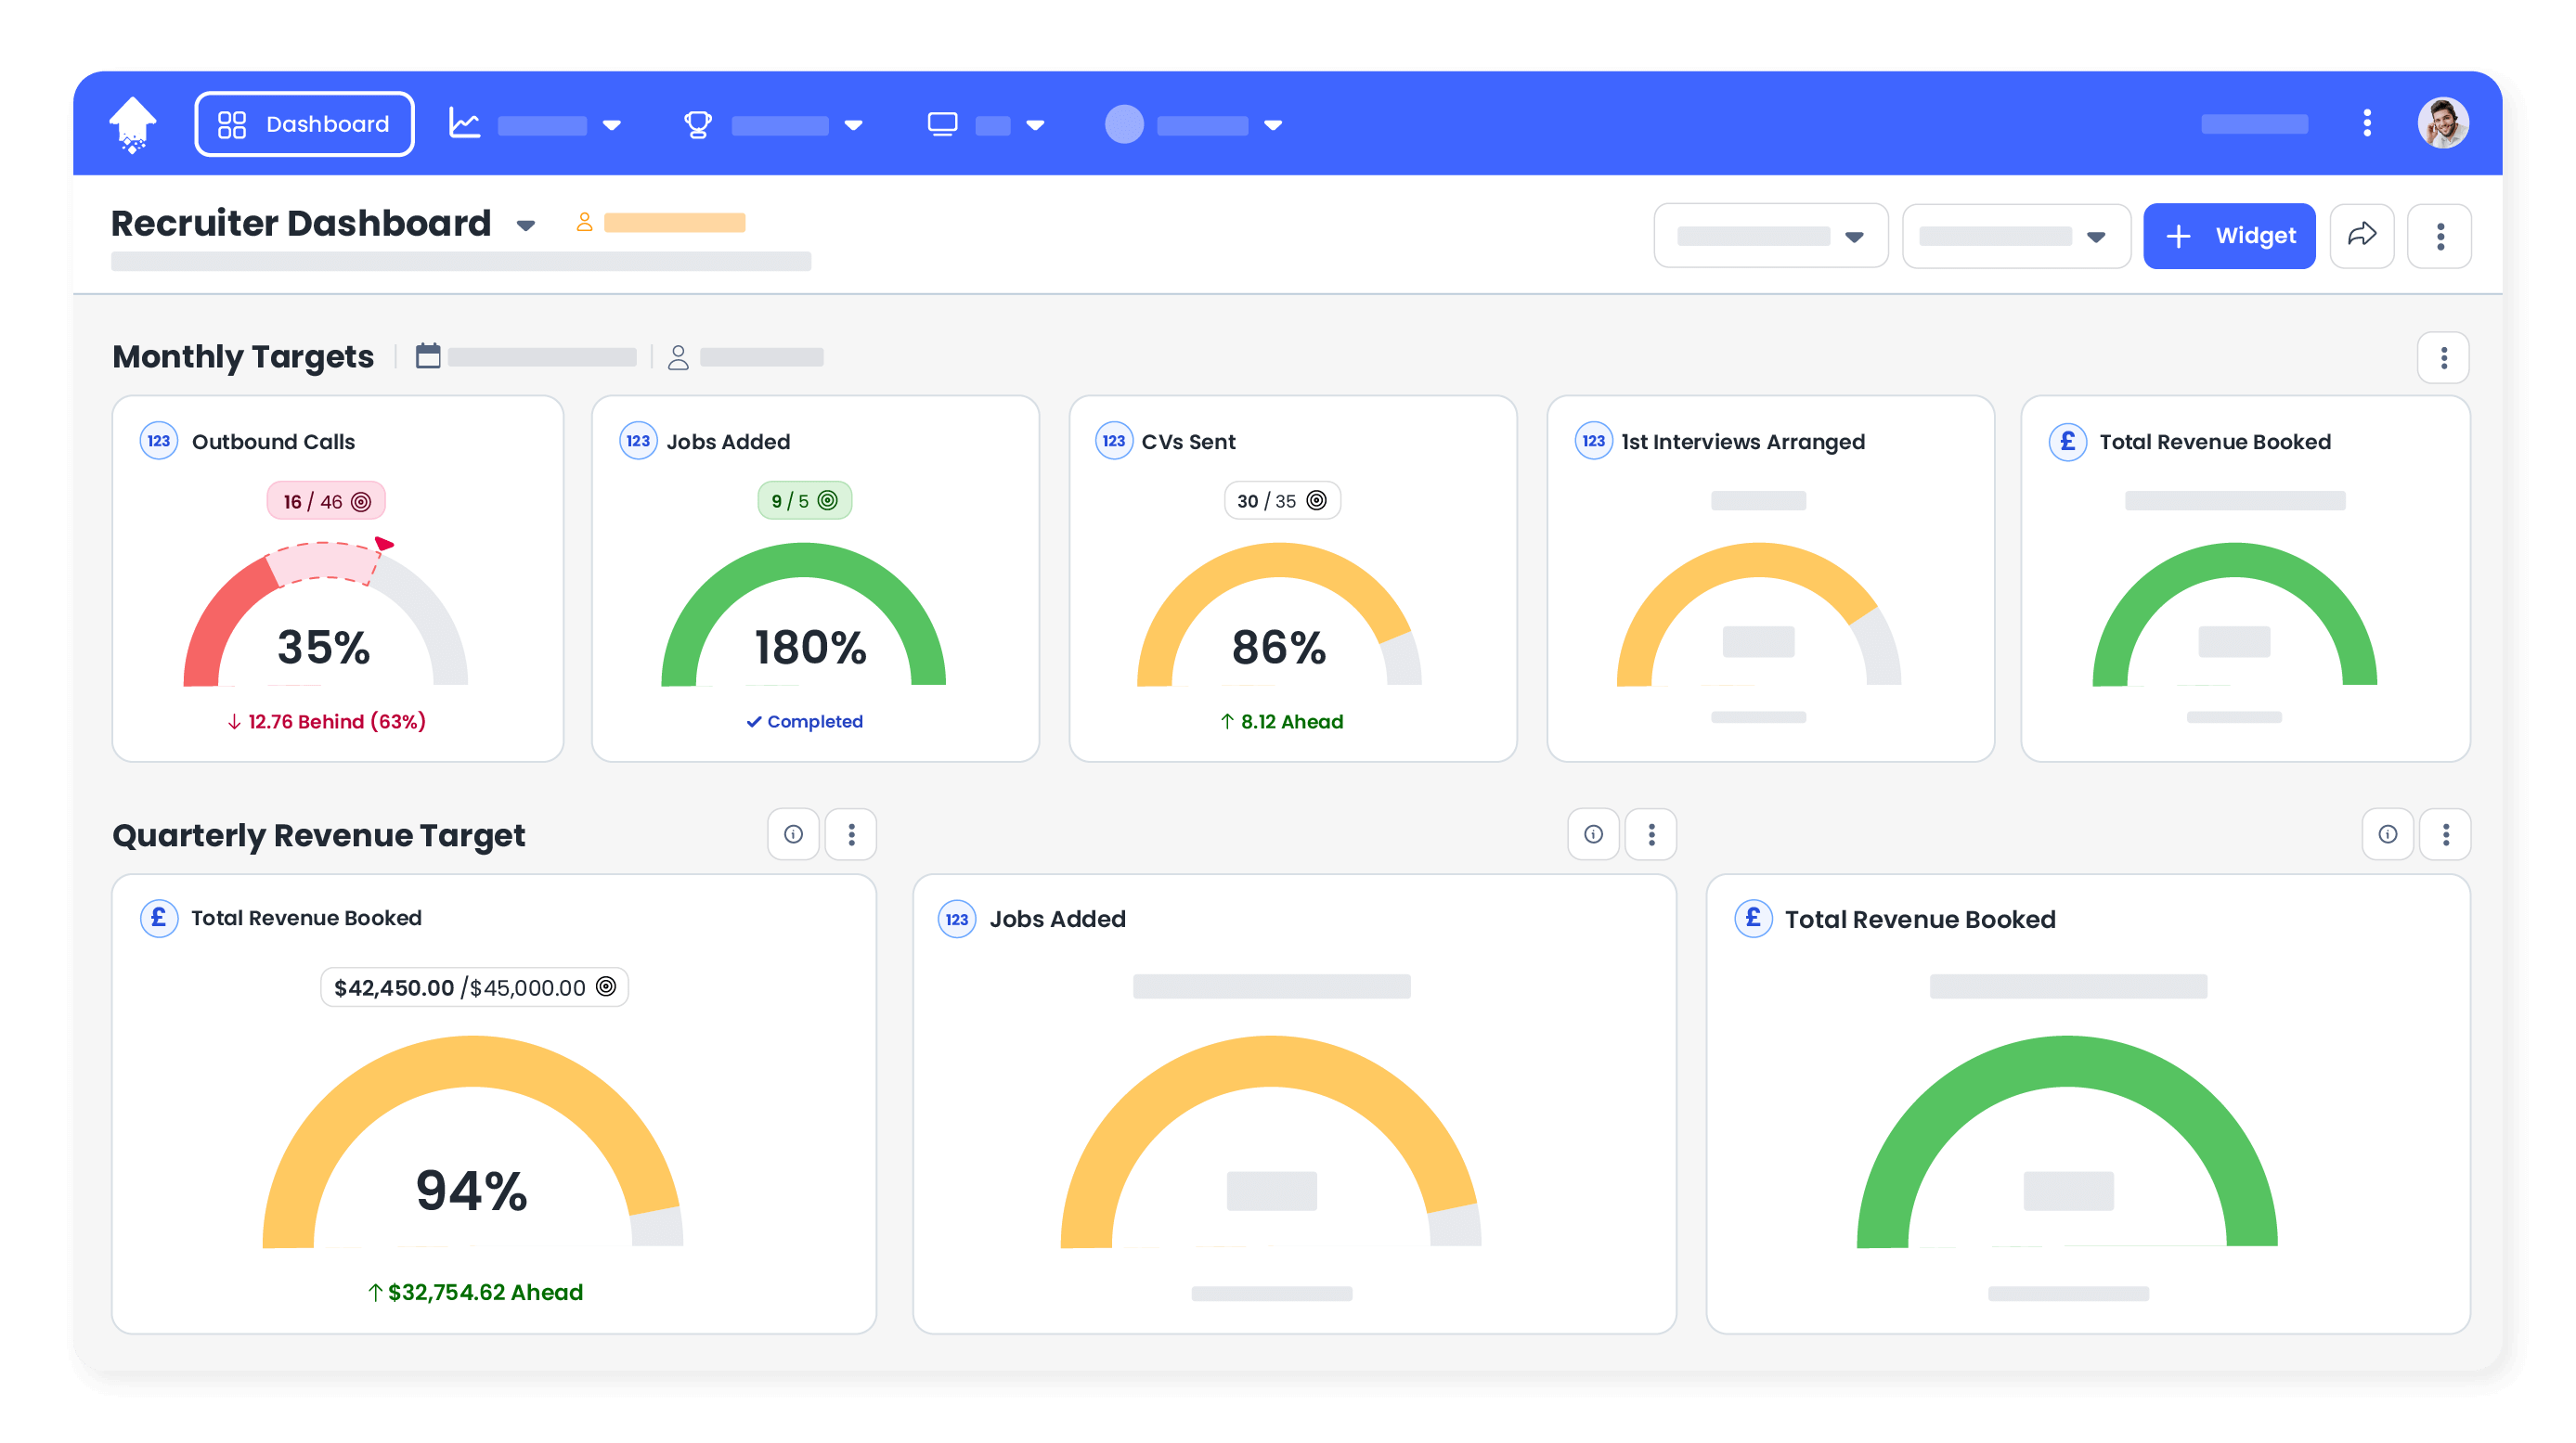Viewport: 2576px width, 1443px height.
Task: Click the calendar icon beside Monthly Targets
Action: coord(428,356)
